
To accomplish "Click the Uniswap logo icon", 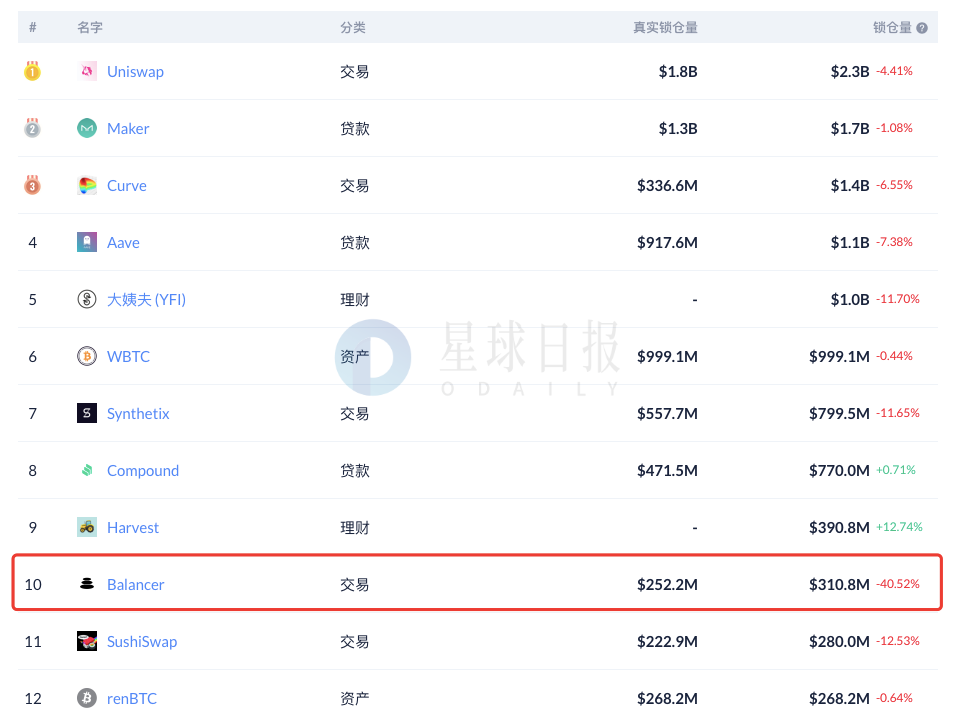I will coord(87,71).
